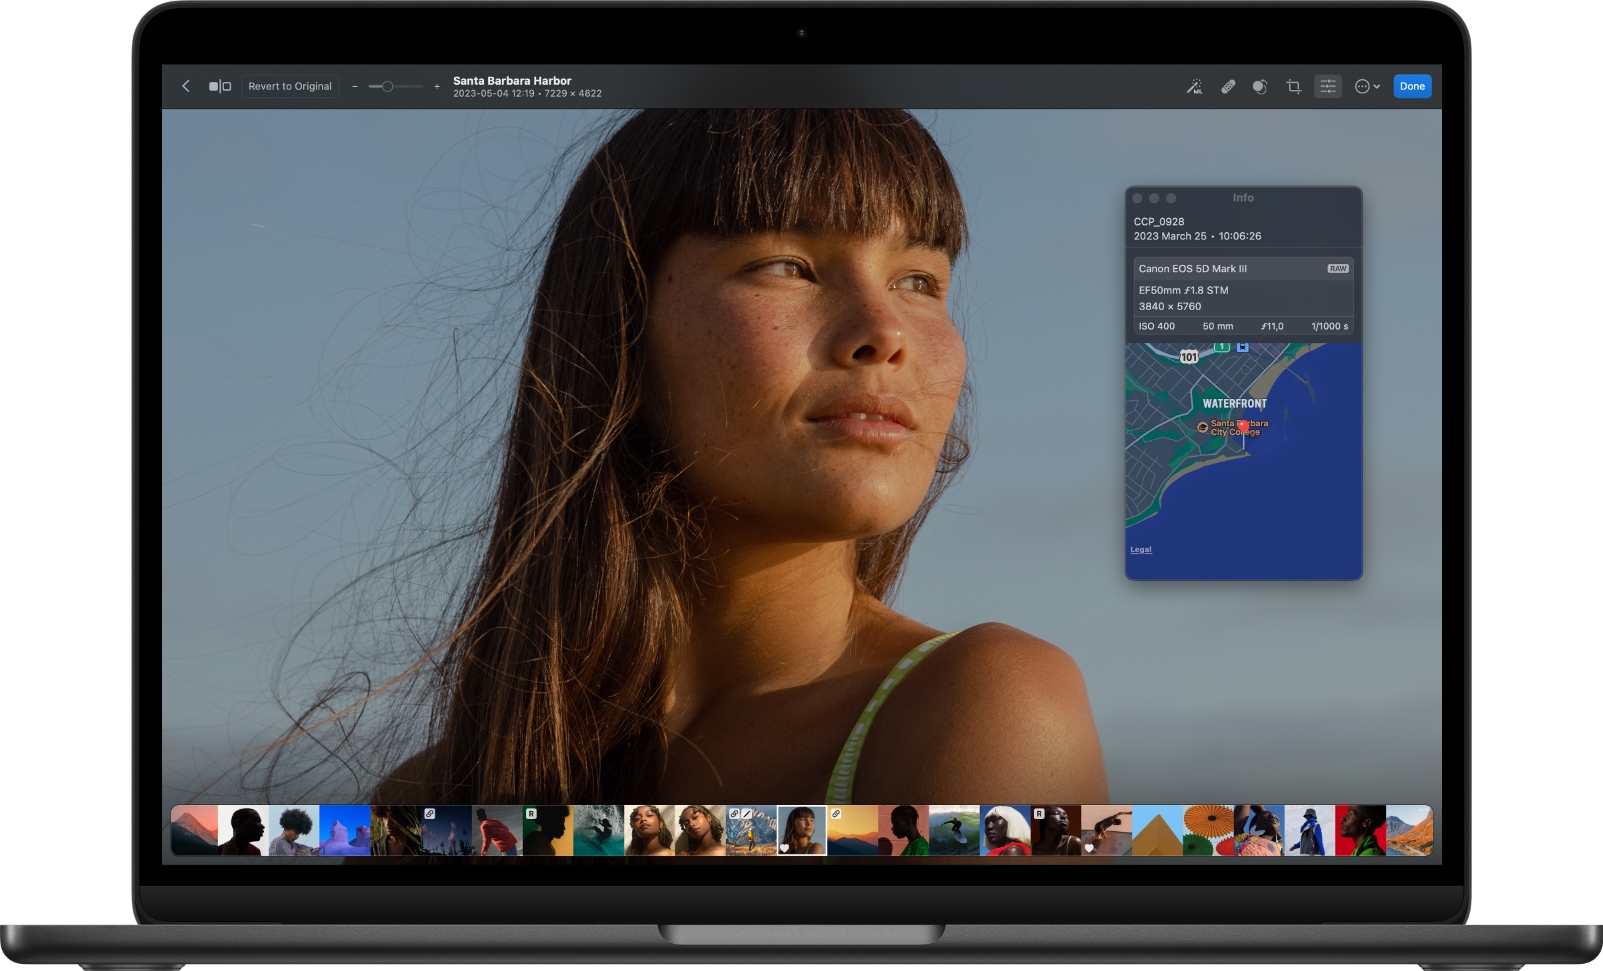Viewport: 1603px width, 971px height.
Task: Click the Santa Barbara Harbor title text
Action: click(512, 80)
